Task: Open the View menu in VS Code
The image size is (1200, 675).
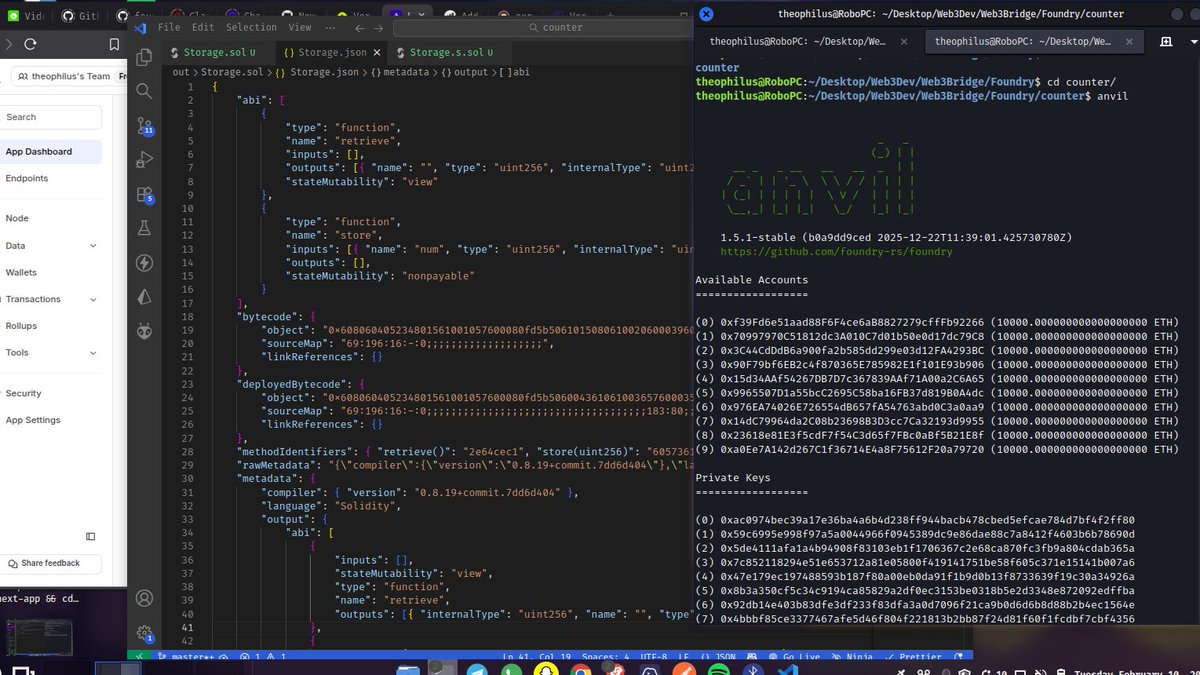Action: click(x=300, y=28)
